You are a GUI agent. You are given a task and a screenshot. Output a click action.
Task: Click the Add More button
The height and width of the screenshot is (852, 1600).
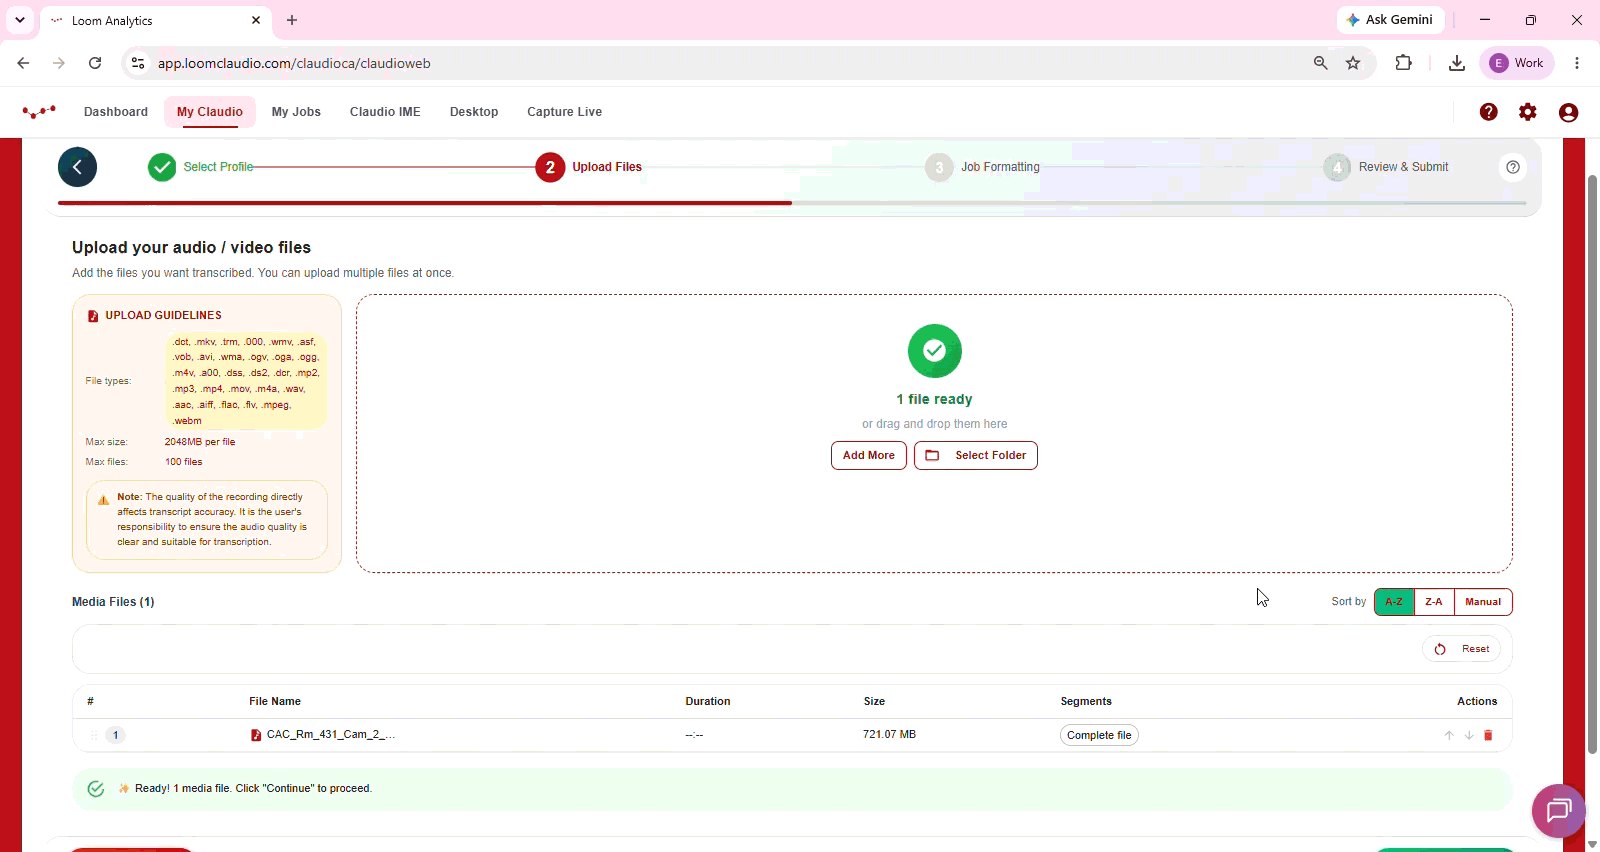point(869,455)
